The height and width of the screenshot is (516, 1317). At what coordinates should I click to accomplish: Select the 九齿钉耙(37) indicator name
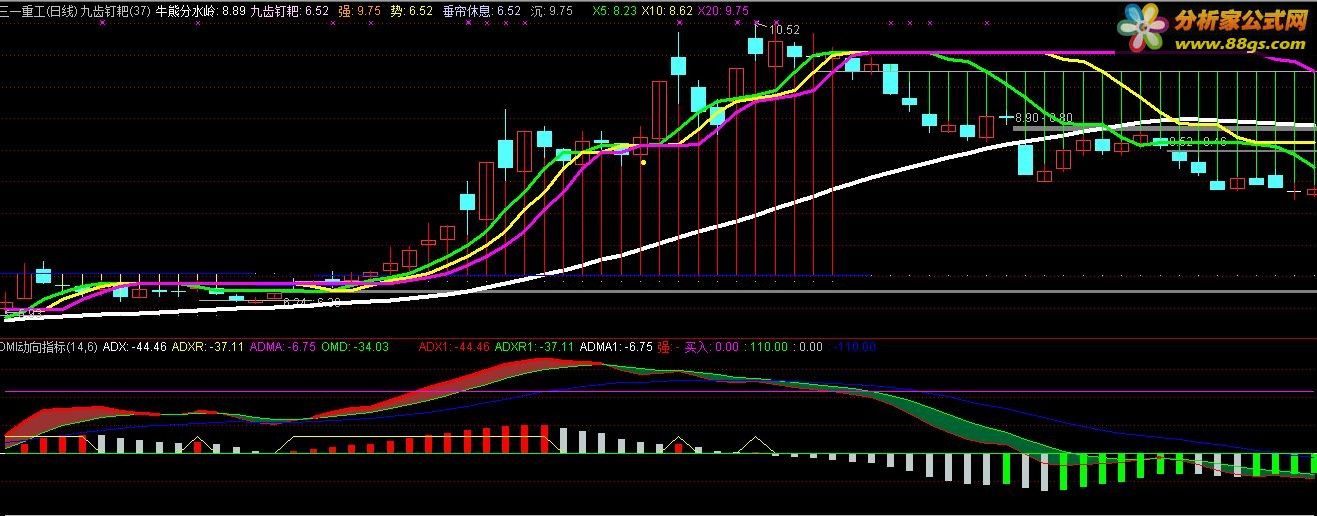pyautogui.click(x=116, y=10)
